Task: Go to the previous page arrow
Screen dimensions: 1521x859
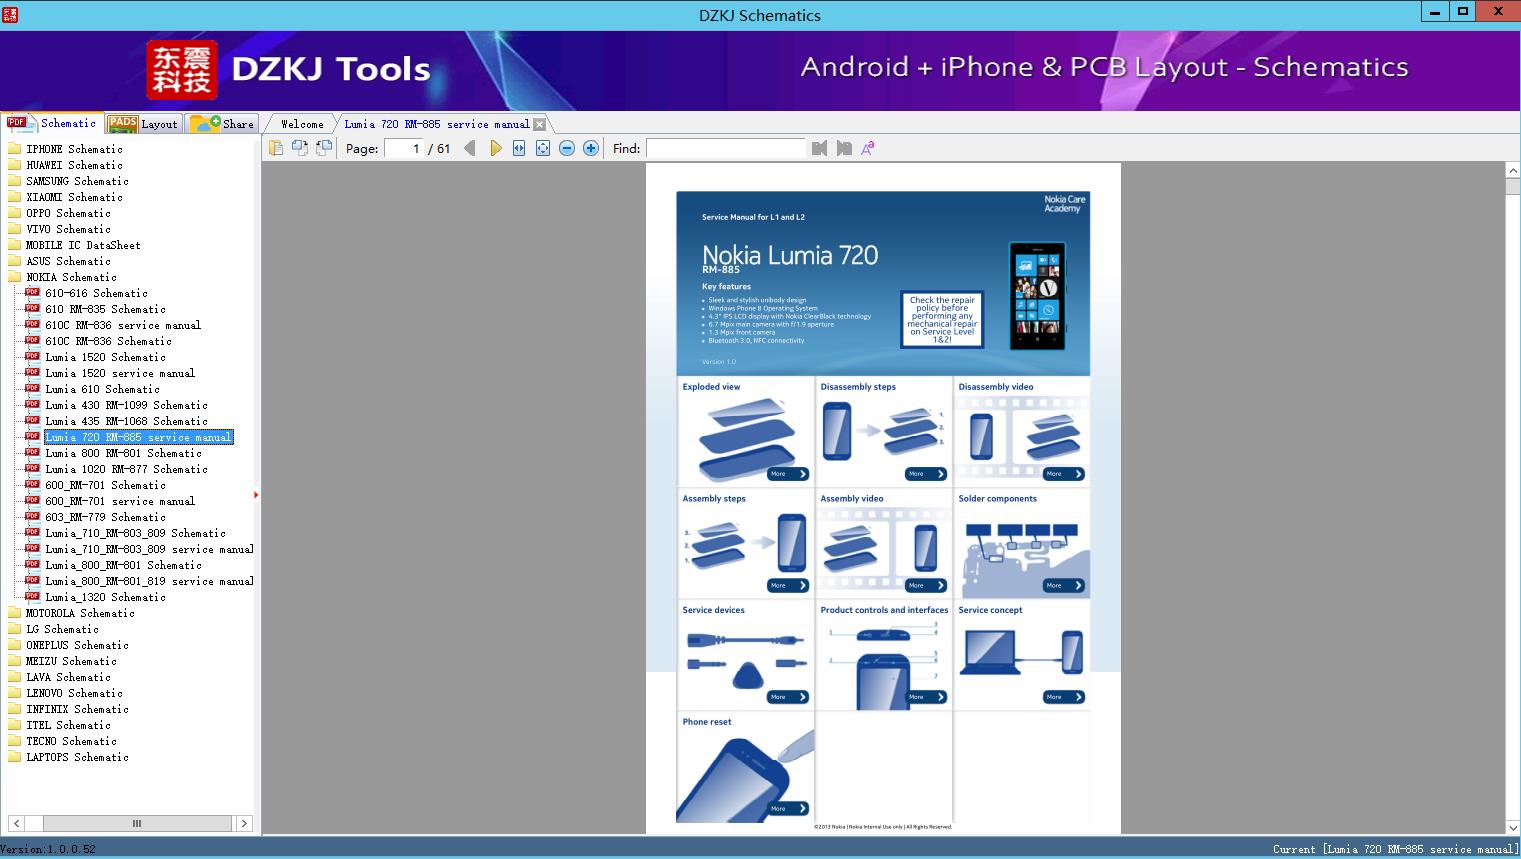Action: 470,148
